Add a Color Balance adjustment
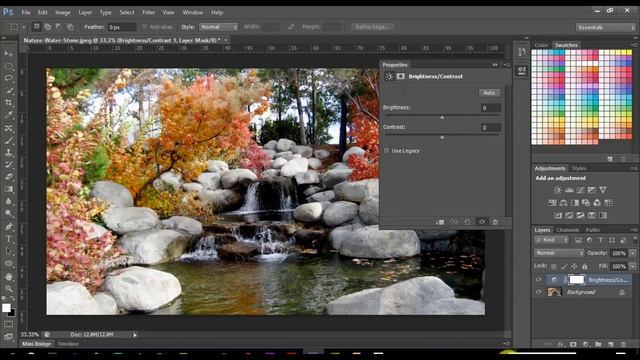 [564, 202]
